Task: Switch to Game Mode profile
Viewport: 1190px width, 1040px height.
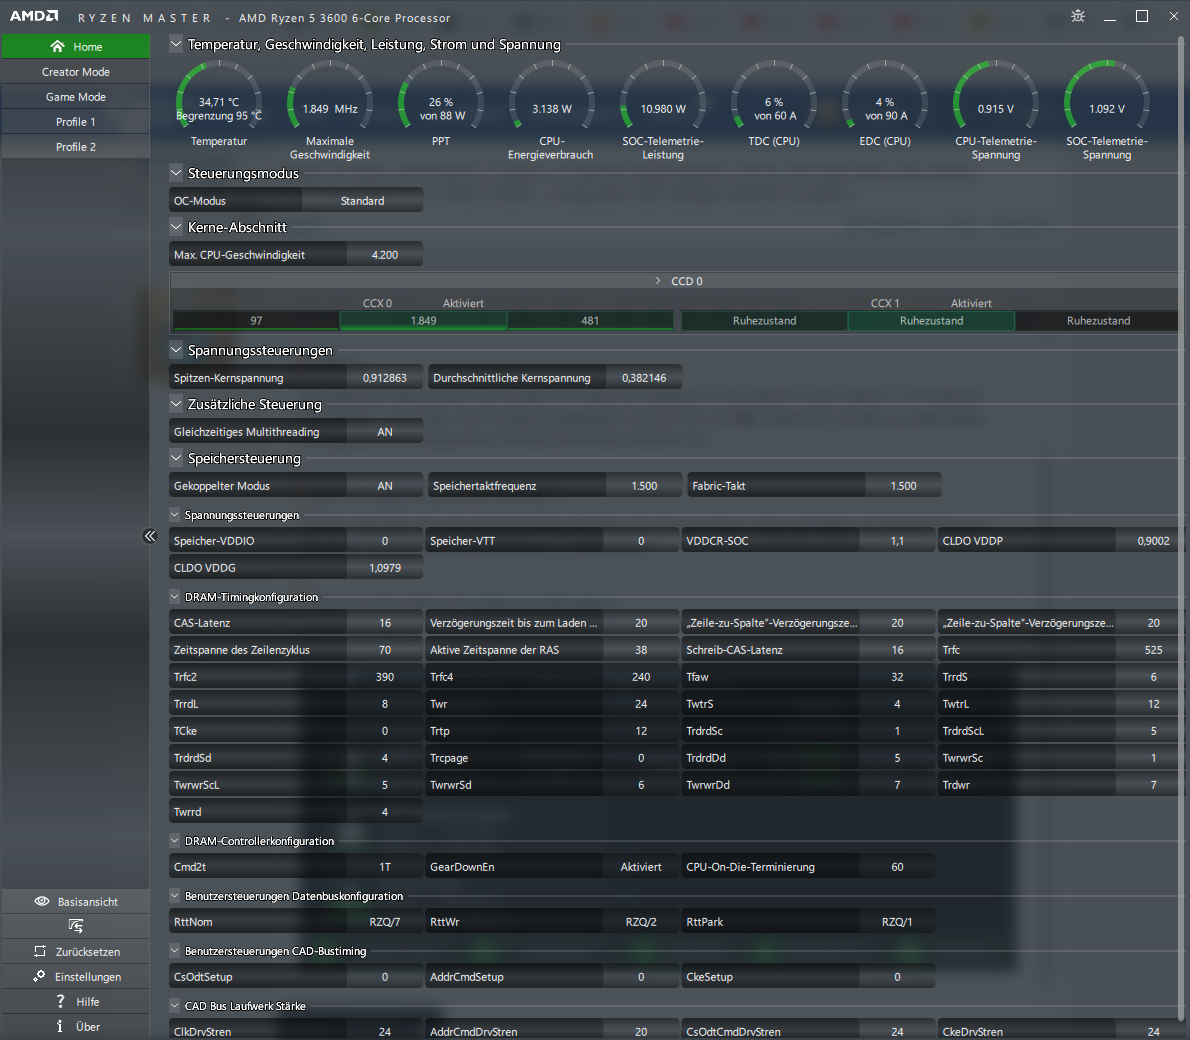Action: coord(76,96)
